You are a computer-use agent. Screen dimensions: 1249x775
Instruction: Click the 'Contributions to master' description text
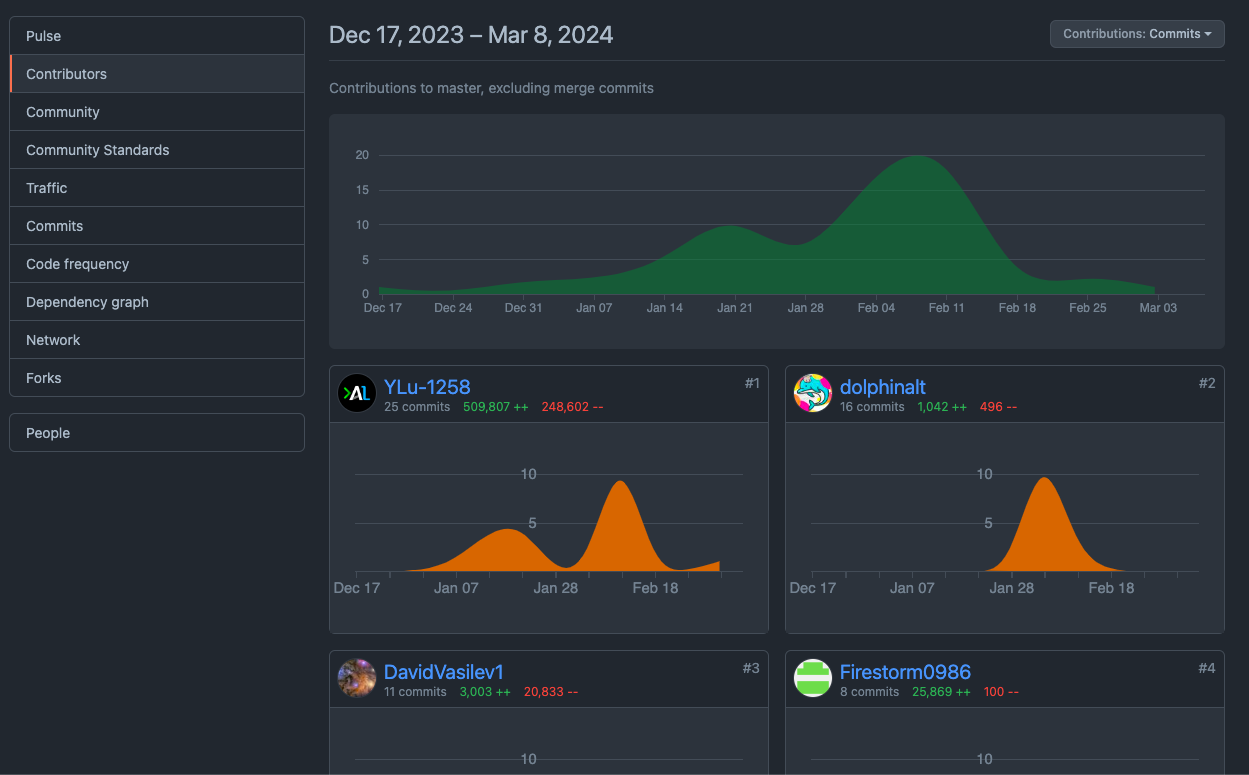[x=491, y=88]
